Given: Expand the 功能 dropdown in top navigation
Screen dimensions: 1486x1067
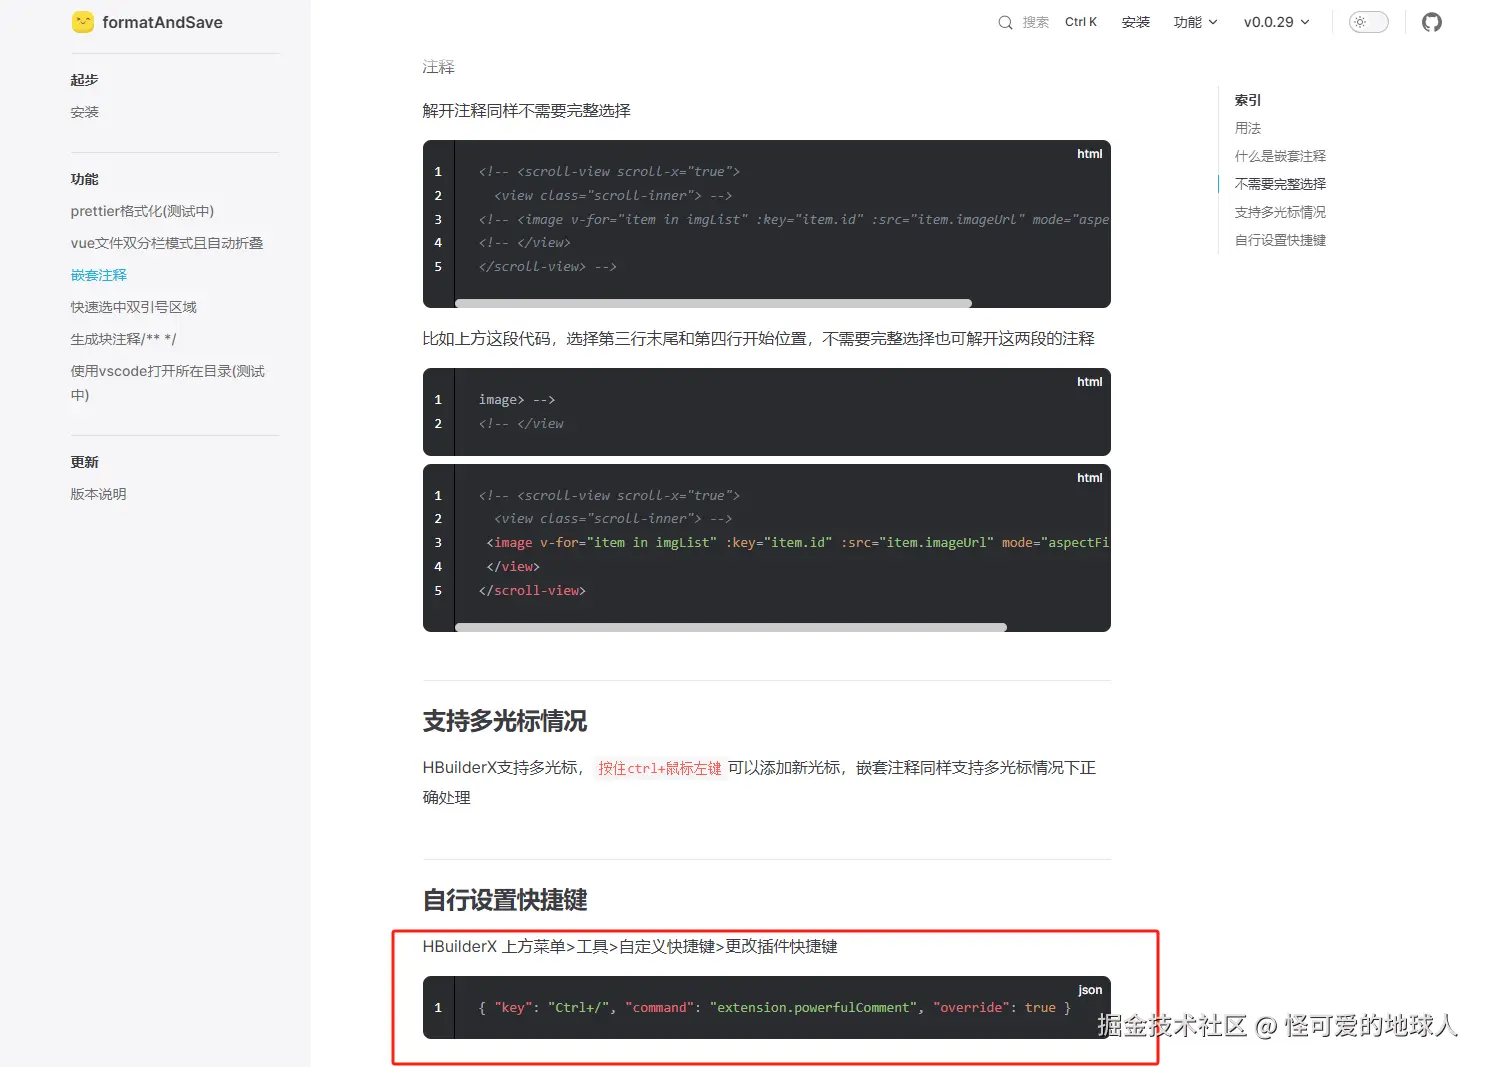Looking at the screenshot, I should (1196, 22).
